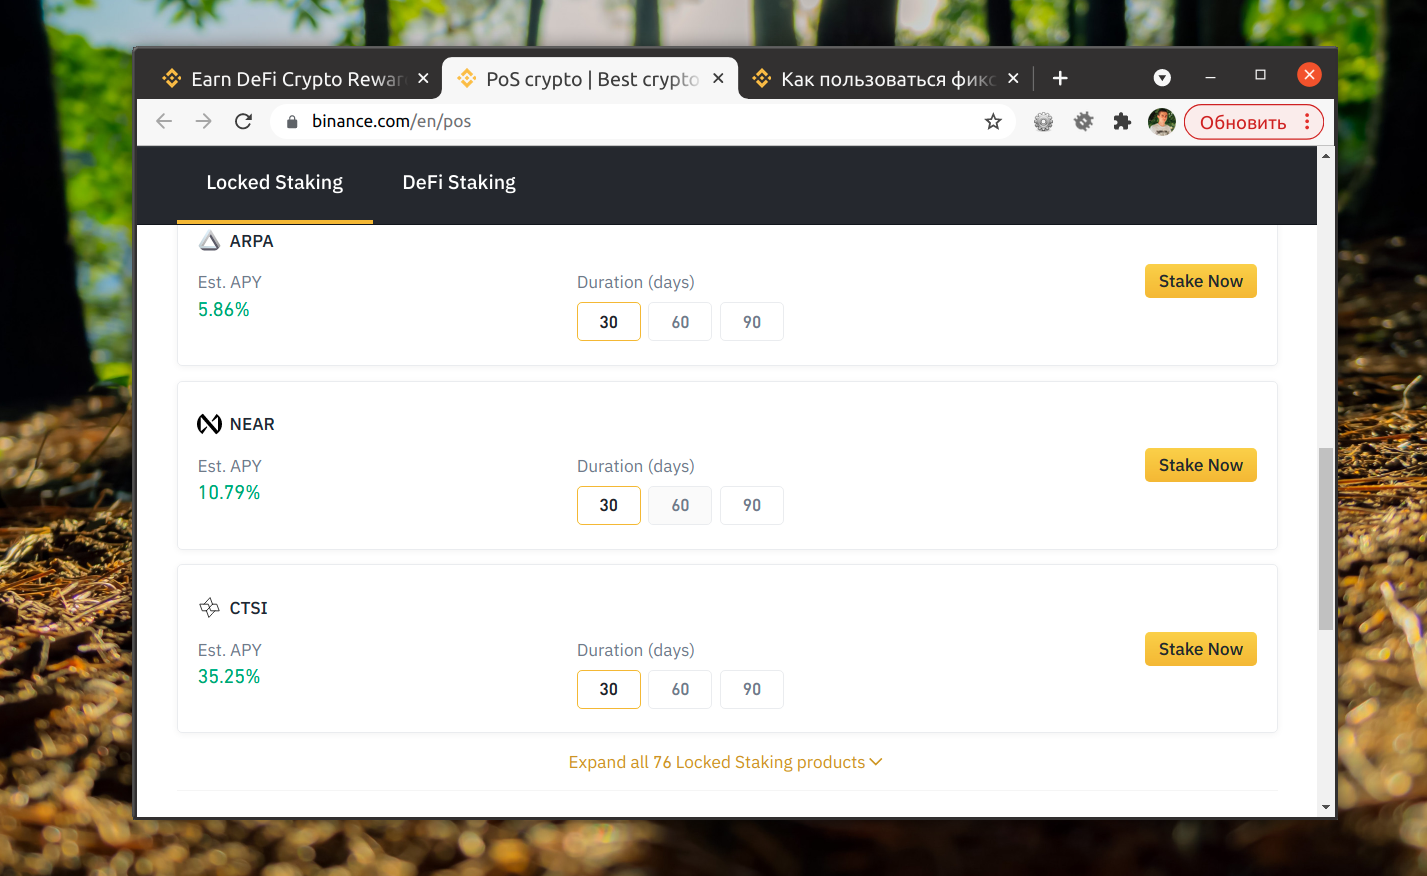The height and width of the screenshot is (876, 1427).
Task: Click the scrollbar up arrow
Action: 1326,156
